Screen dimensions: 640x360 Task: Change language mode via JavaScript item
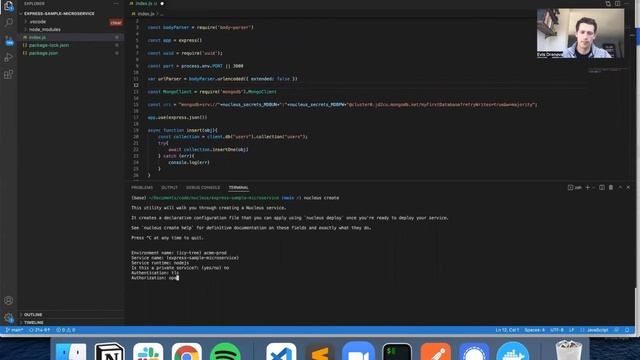click(597, 330)
